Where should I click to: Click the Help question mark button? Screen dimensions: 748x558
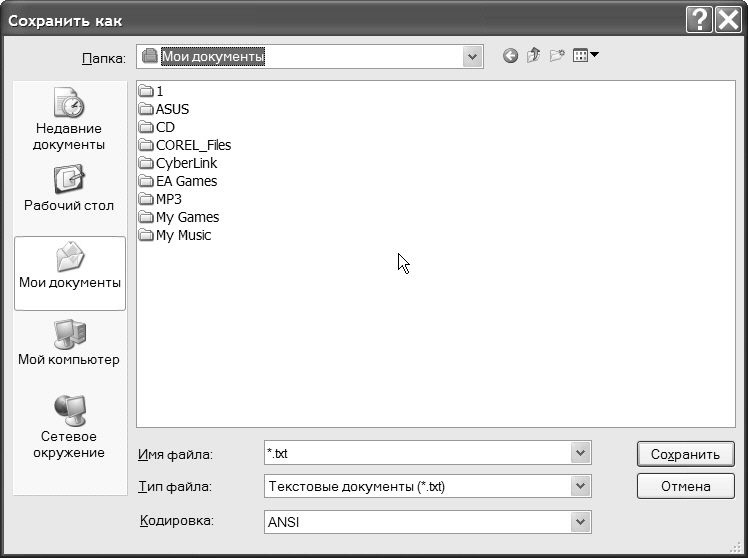[699, 20]
